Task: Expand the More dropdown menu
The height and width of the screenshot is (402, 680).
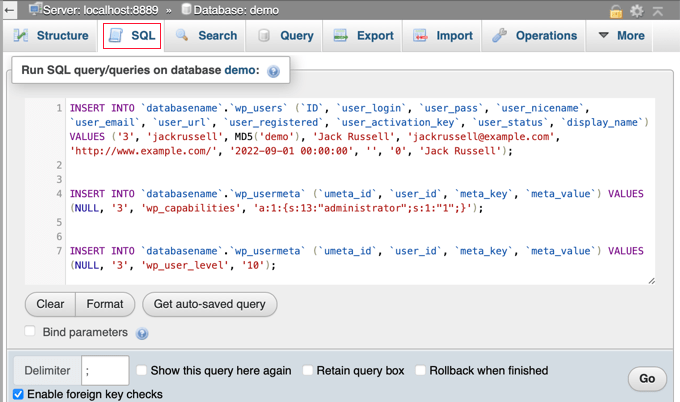Action: [x=620, y=36]
